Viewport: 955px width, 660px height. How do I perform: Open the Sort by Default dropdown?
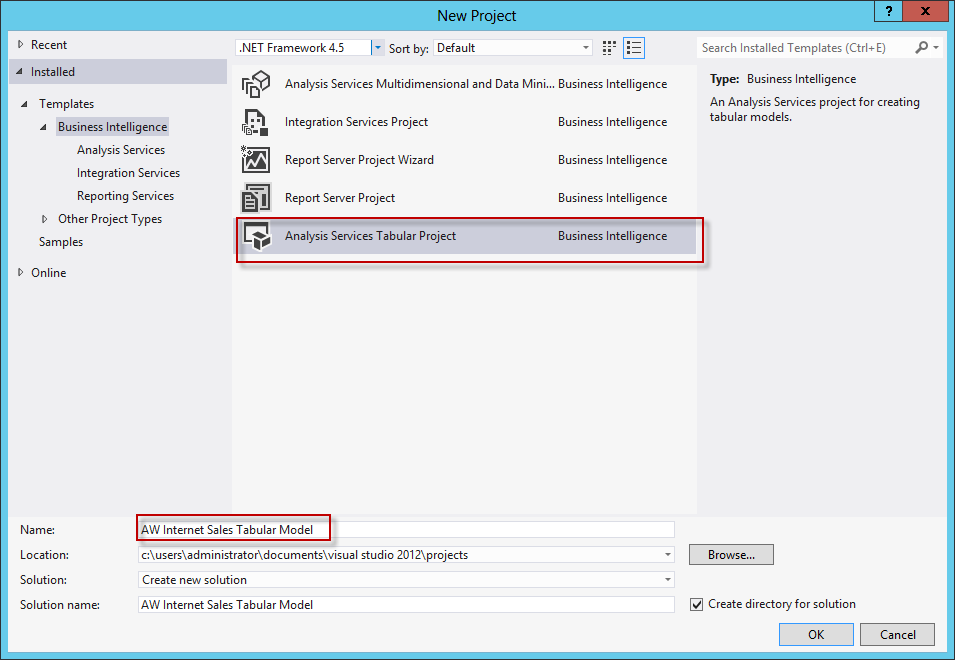coord(513,47)
